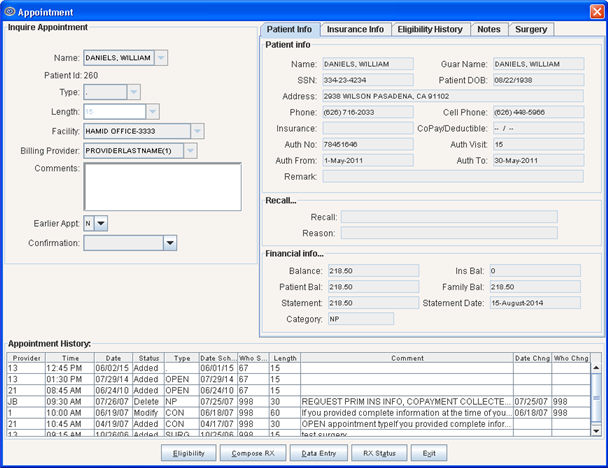
Task: Open the Confirmation dropdown
Action: pos(170,243)
